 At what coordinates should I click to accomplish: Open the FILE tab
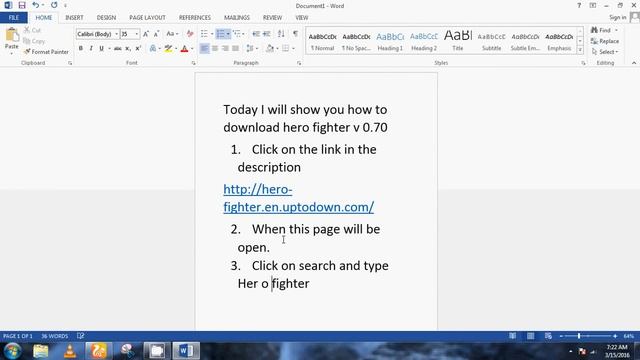(13, 18)
